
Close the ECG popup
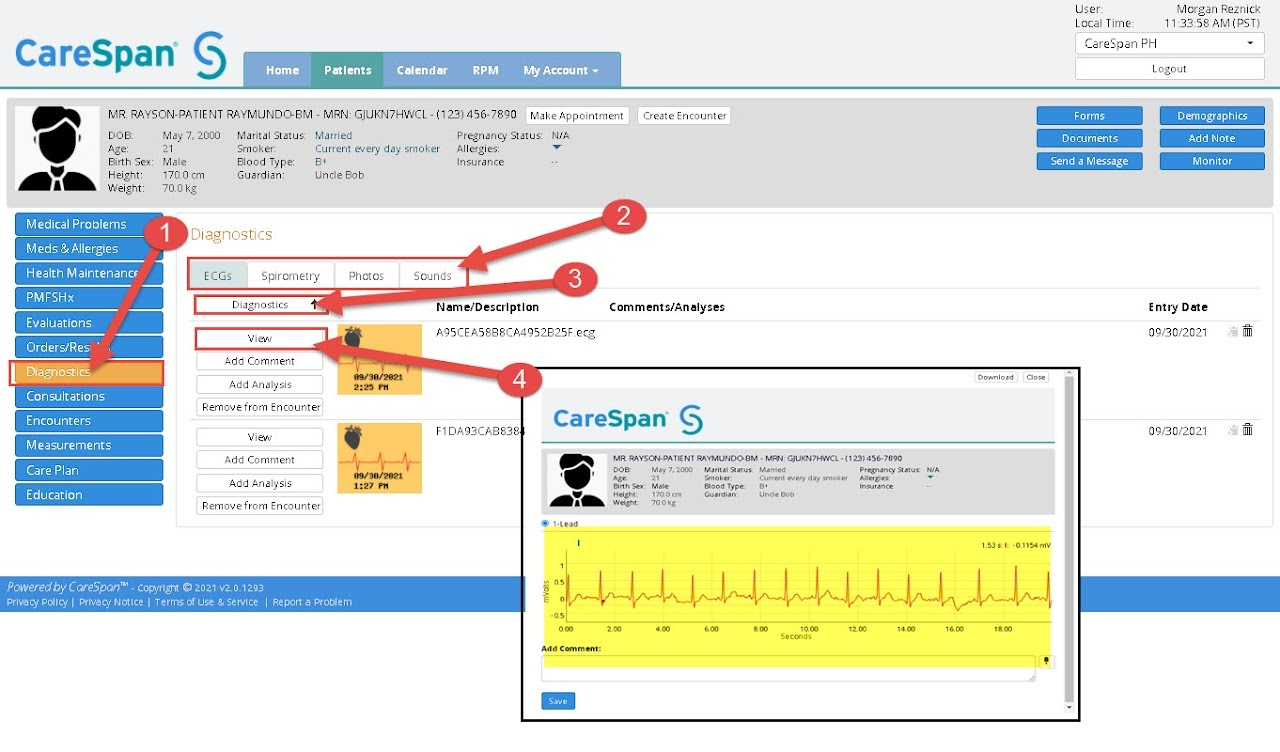pos(1035,377)
